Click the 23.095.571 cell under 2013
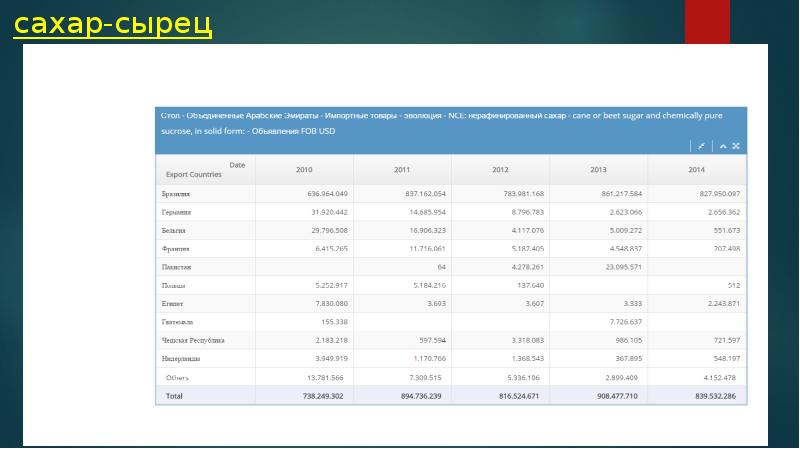The height and width of the screenshot is (449, 800). coord(623,267)
